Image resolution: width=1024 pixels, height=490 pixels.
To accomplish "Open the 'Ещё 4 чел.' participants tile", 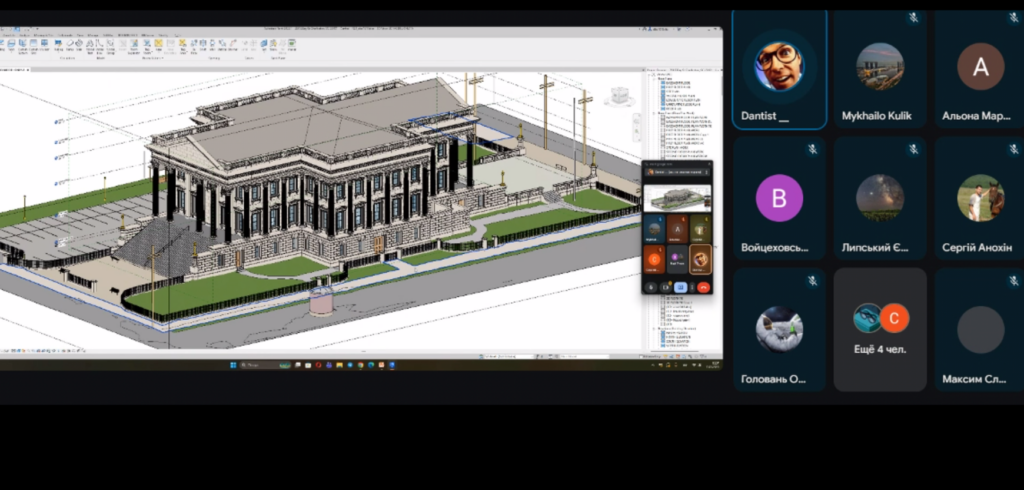I will 880,329.
